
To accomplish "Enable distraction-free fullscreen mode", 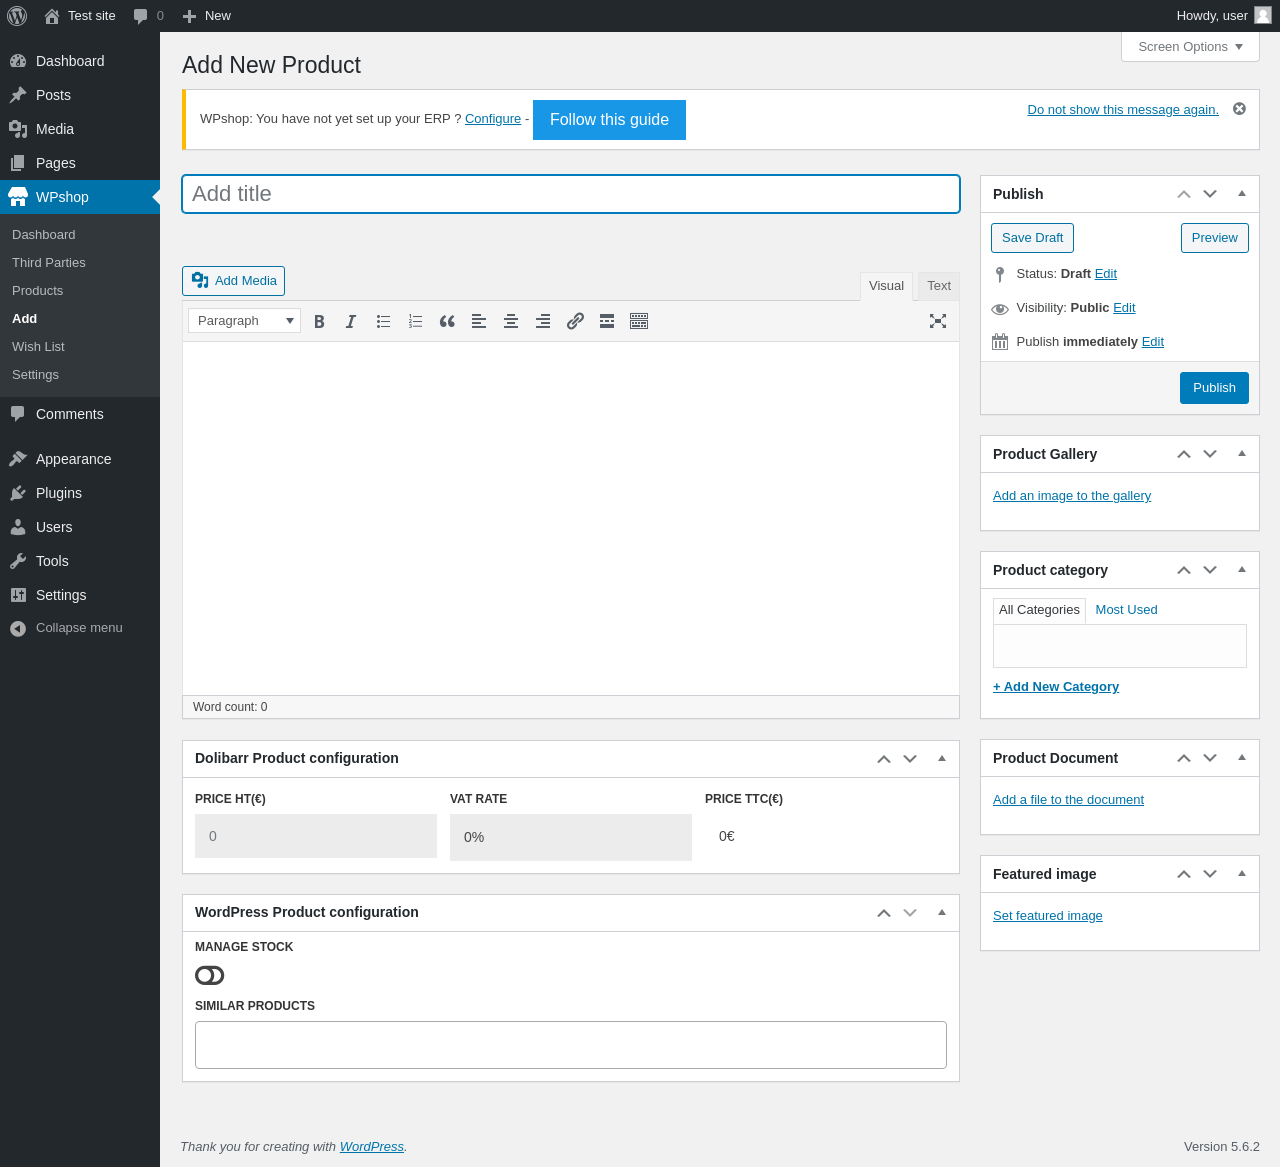I will 938,321.
